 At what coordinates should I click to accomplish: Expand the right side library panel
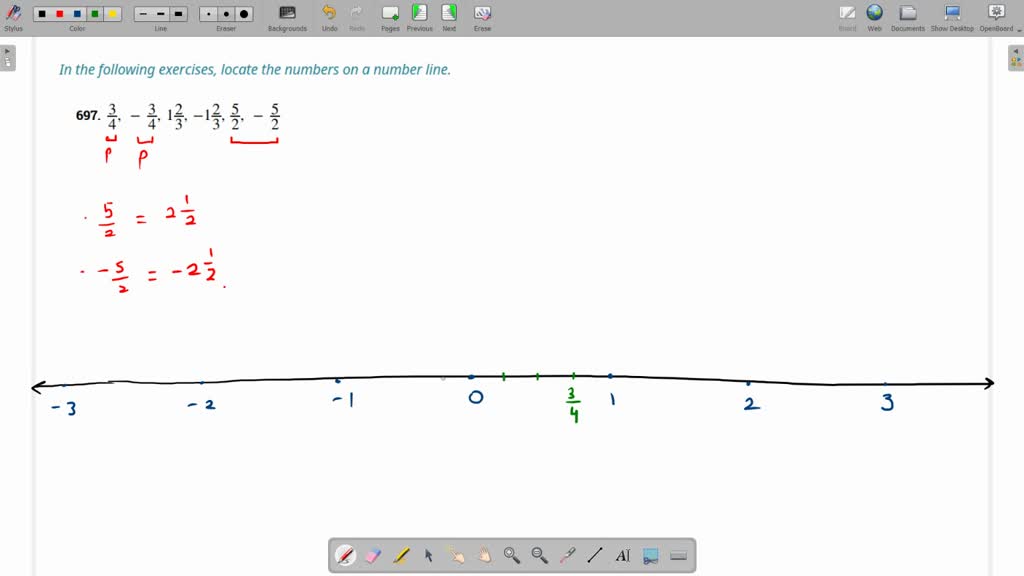click(x=1015, y=58)
